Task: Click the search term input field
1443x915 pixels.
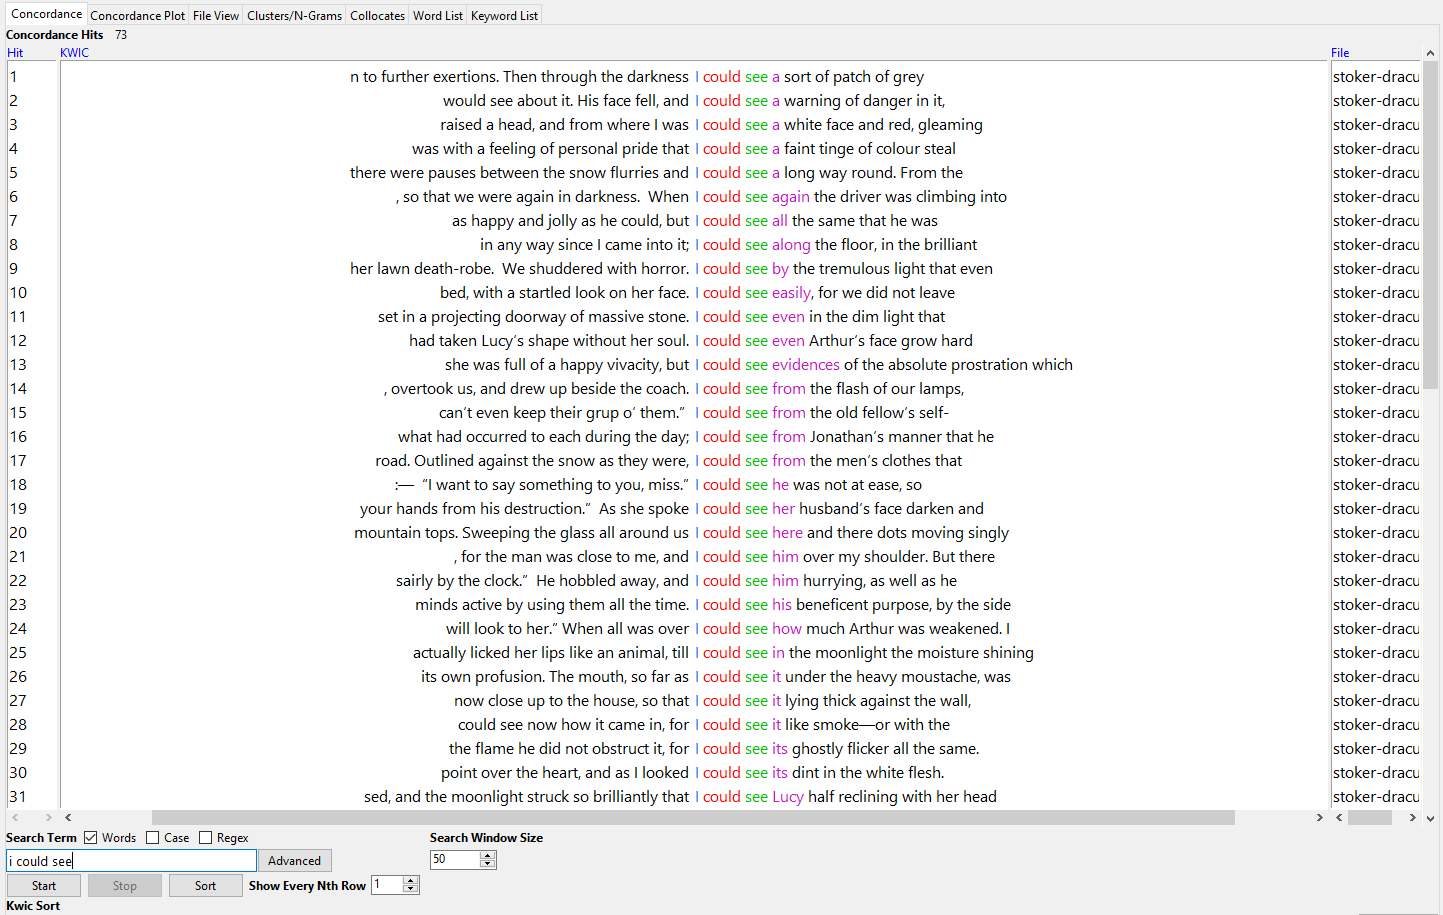Action: [130, 861]
